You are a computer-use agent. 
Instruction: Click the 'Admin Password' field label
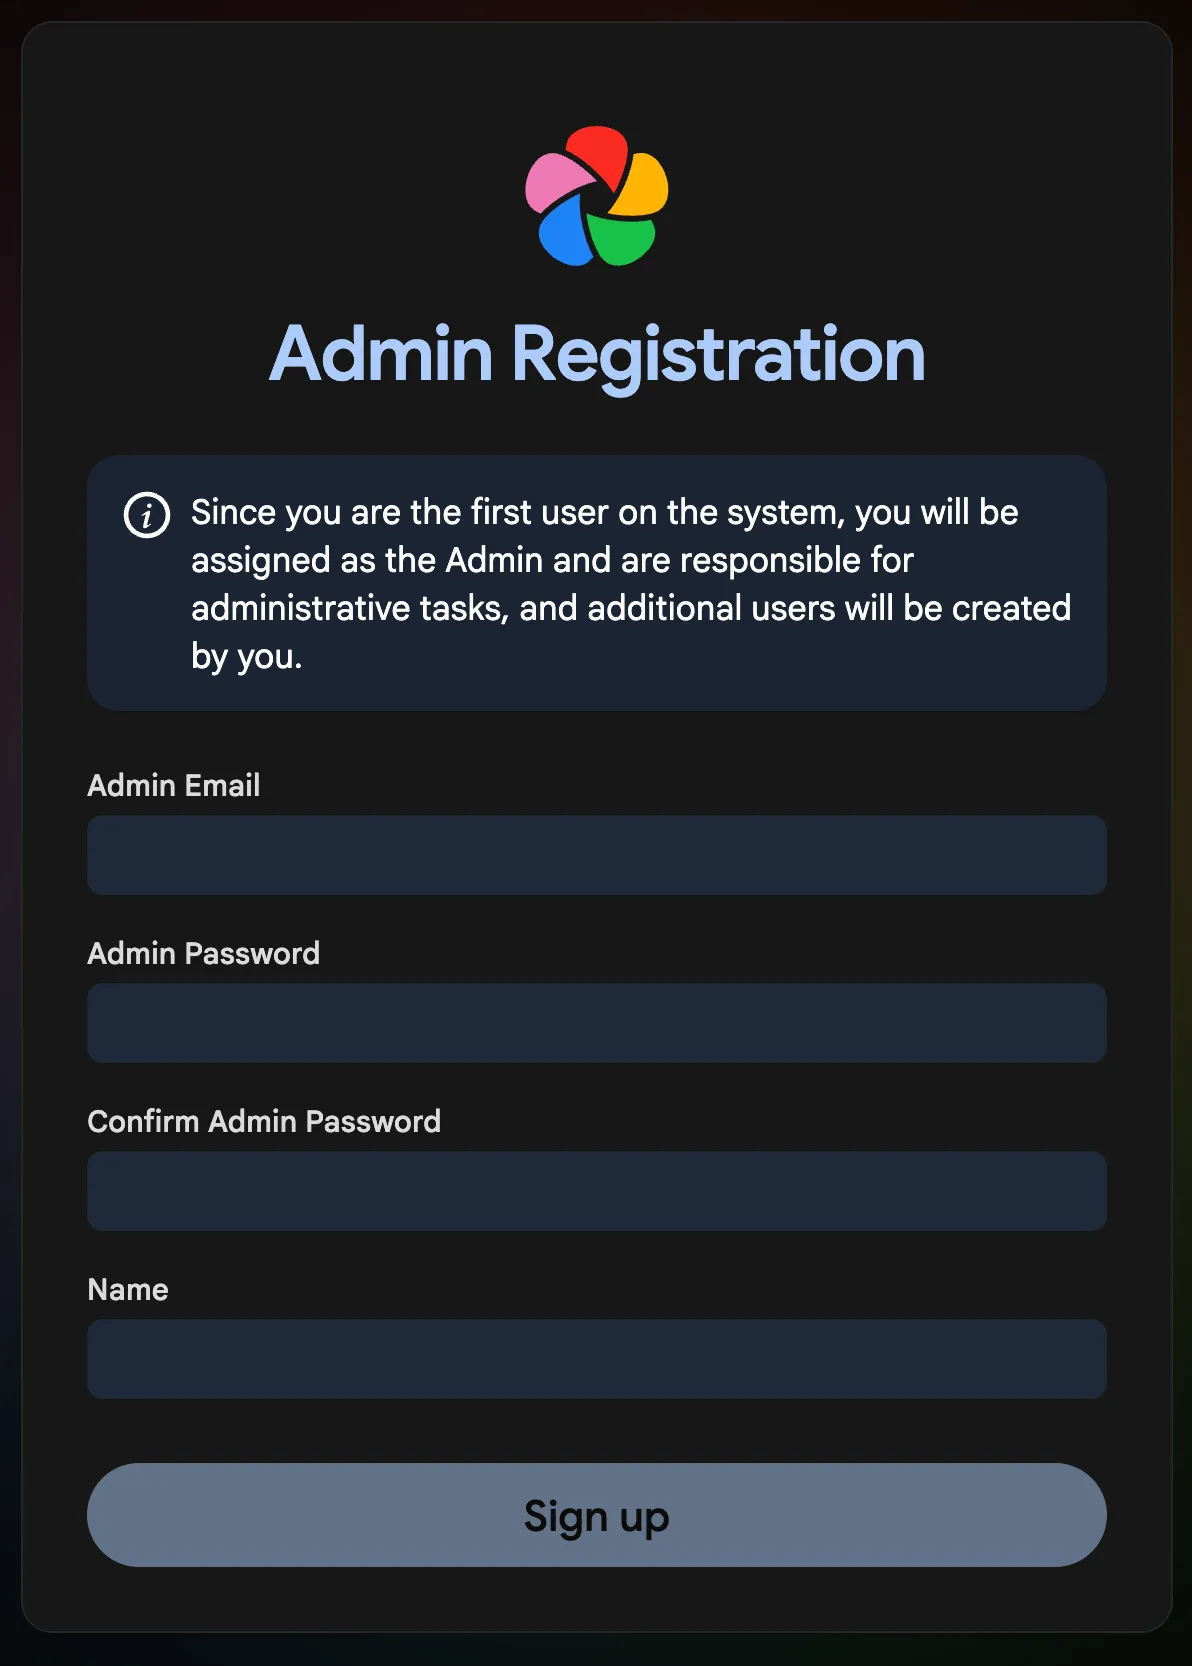pyautogui.click(x=203, y=954)
